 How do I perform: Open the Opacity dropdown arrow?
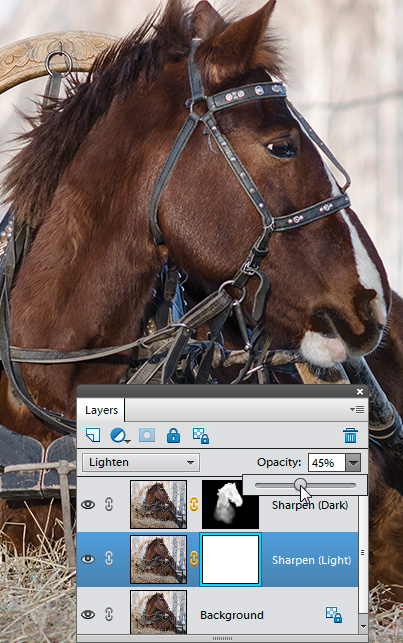tap(353, 463)
